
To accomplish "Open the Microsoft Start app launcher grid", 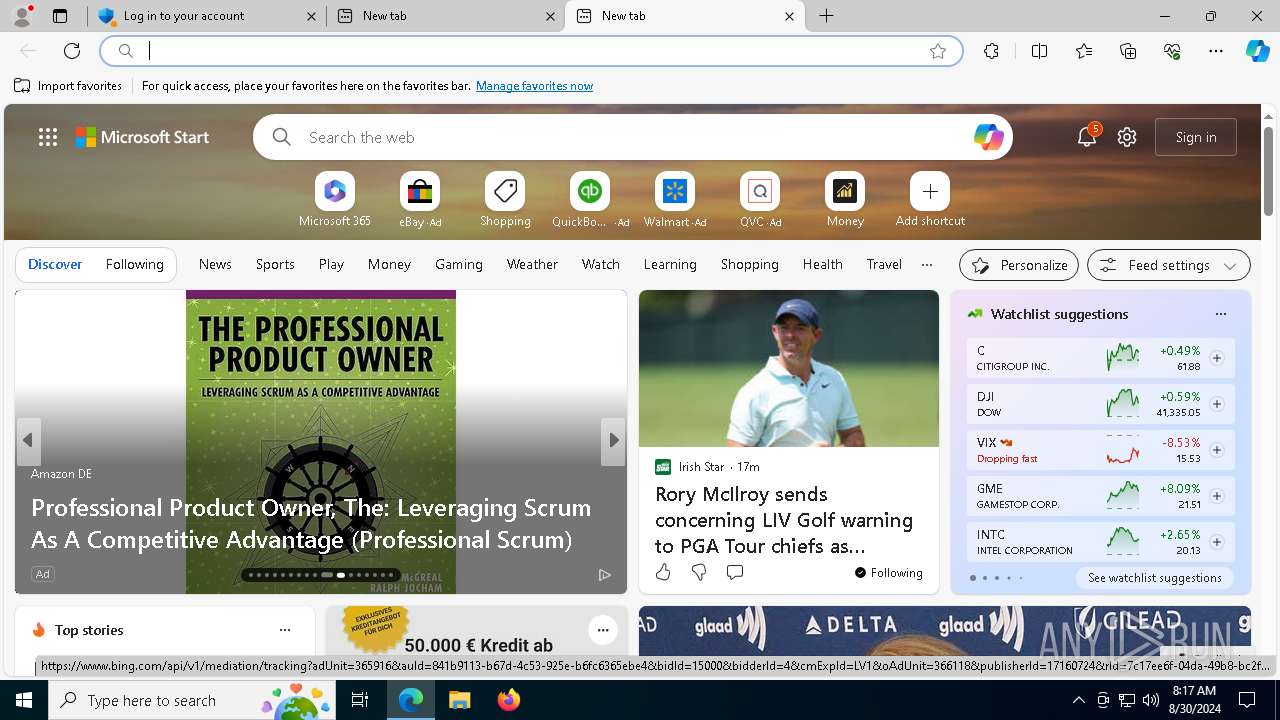I will [x=48, y=137].
